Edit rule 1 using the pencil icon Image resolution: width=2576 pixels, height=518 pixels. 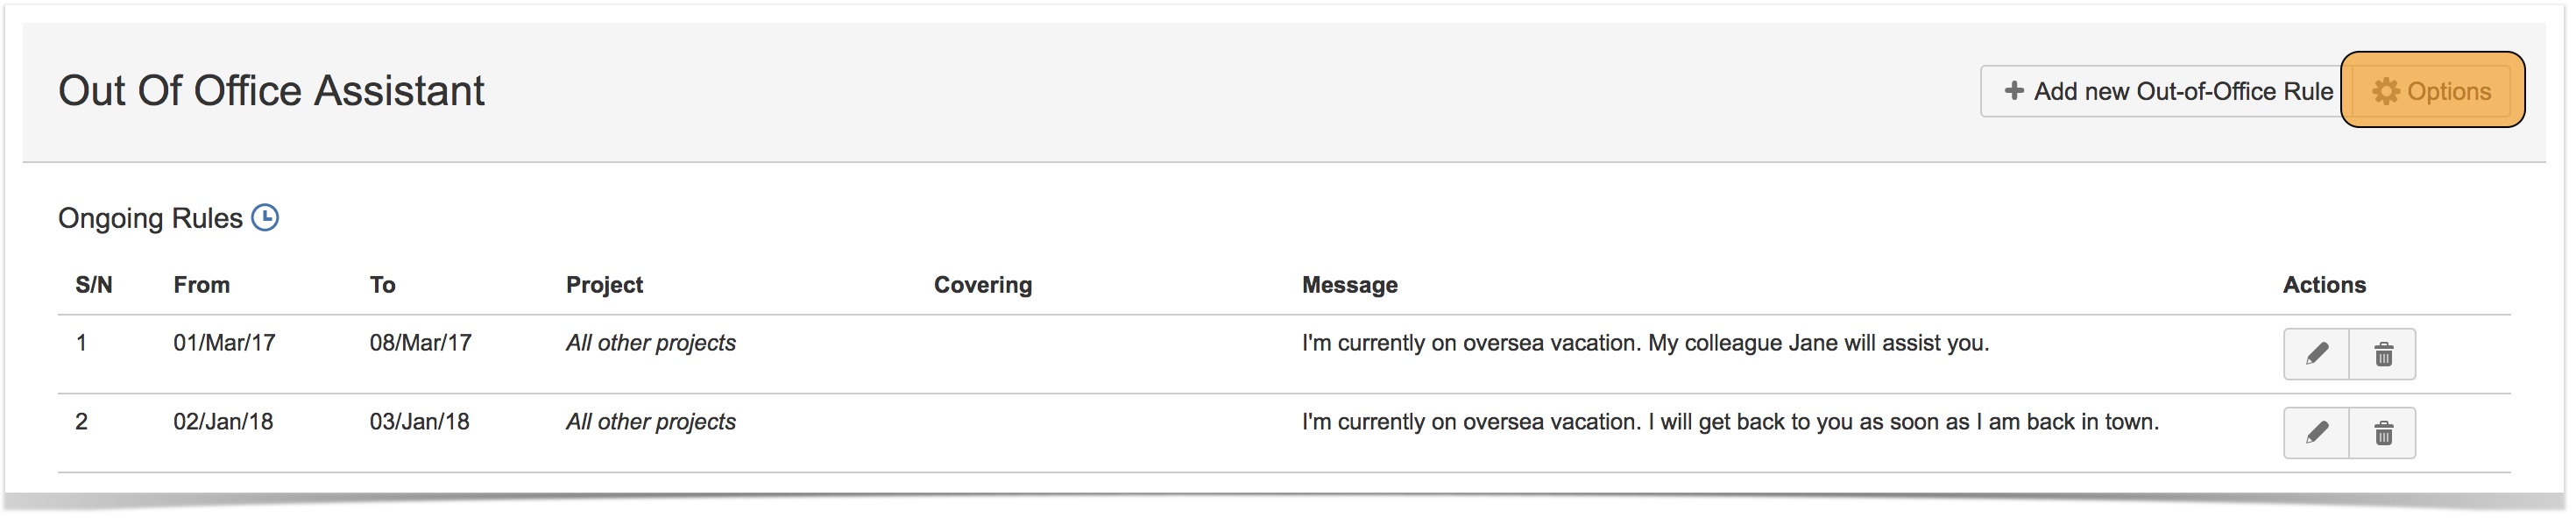coord(2316,354)
